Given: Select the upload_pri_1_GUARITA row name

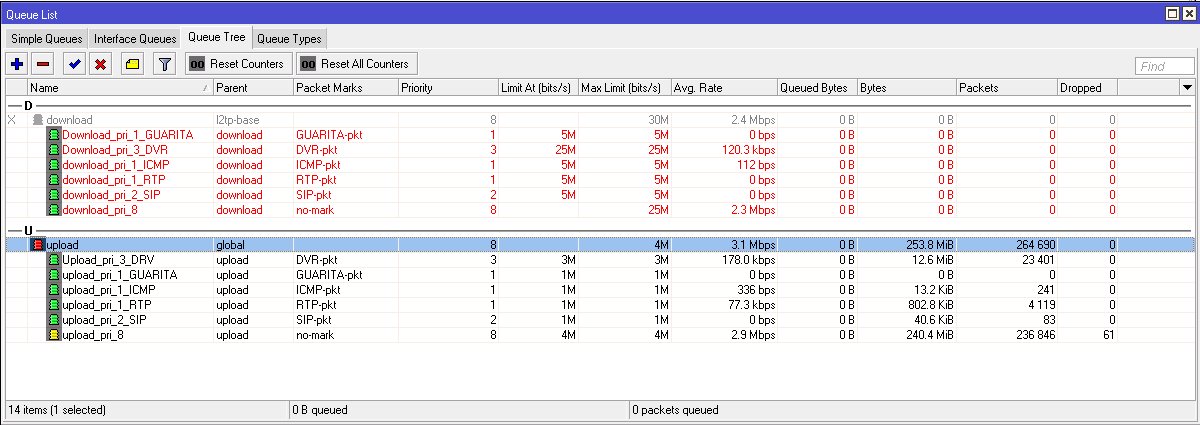Looking at the screenshot, I should click(x=119, y=275).
